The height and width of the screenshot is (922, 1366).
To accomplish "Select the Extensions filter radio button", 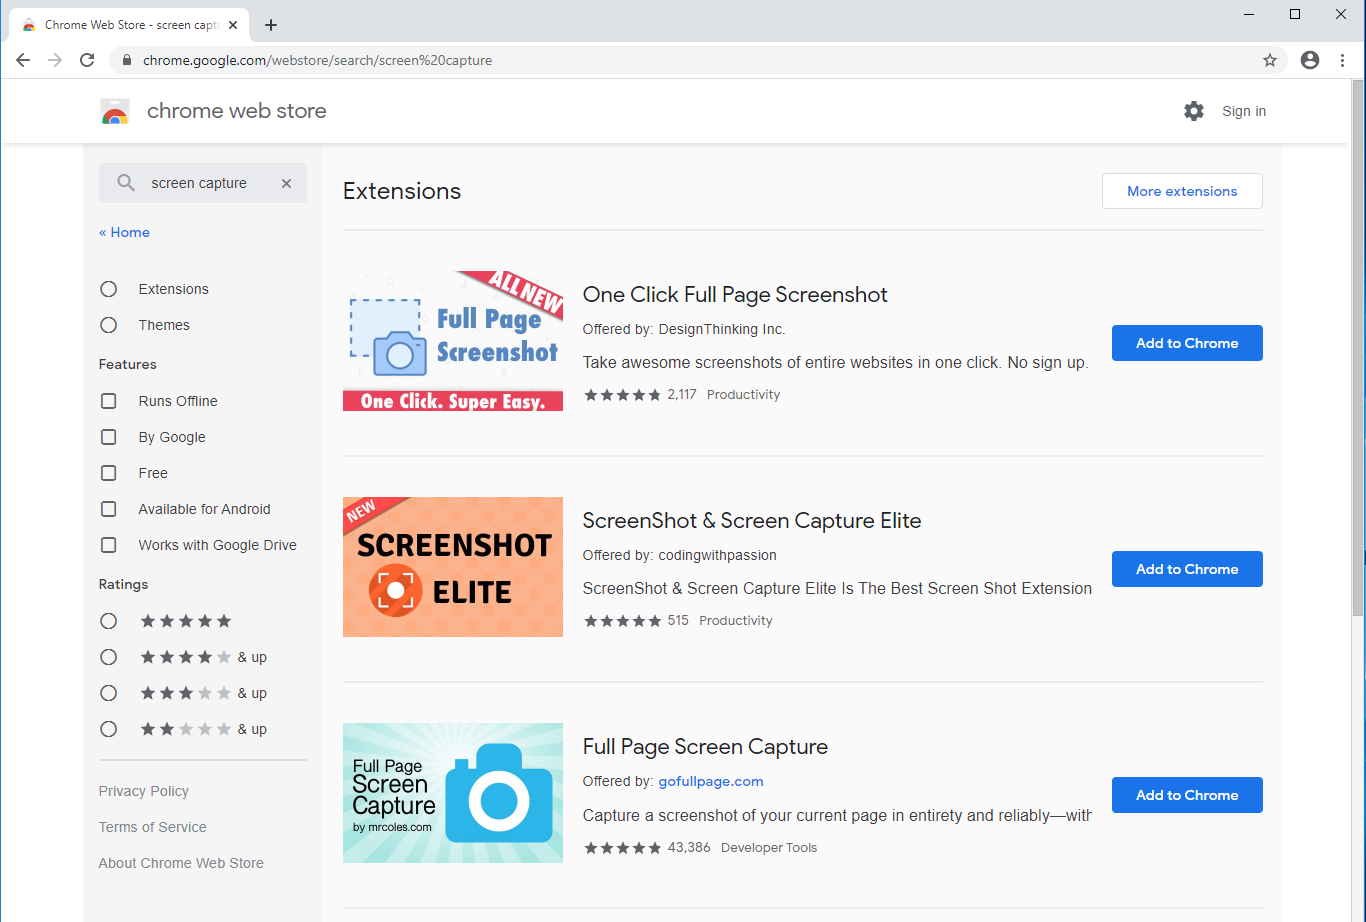I will pyautogui.click(x=109, y=289).
